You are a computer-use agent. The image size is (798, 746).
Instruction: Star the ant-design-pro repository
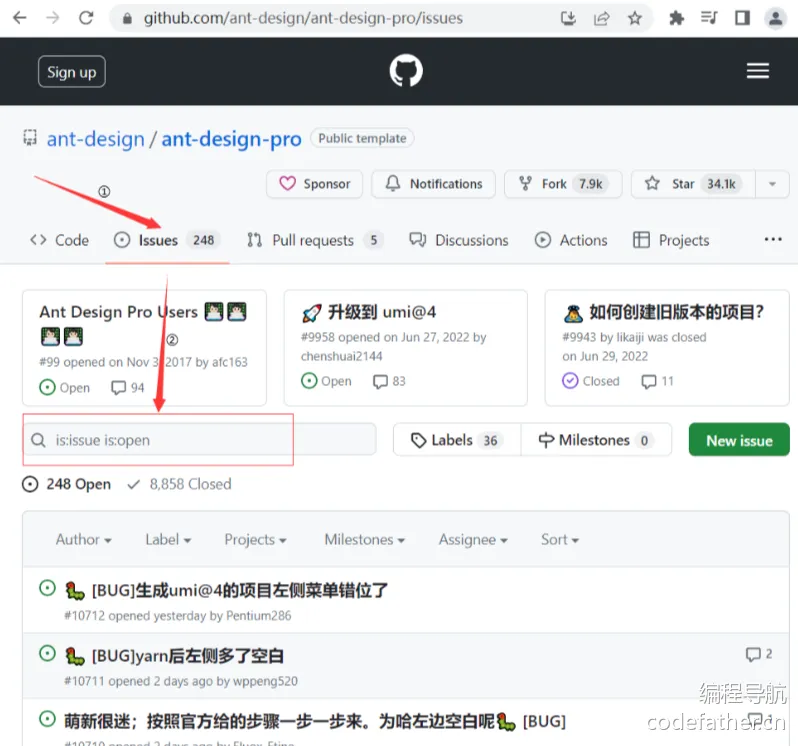693,184
